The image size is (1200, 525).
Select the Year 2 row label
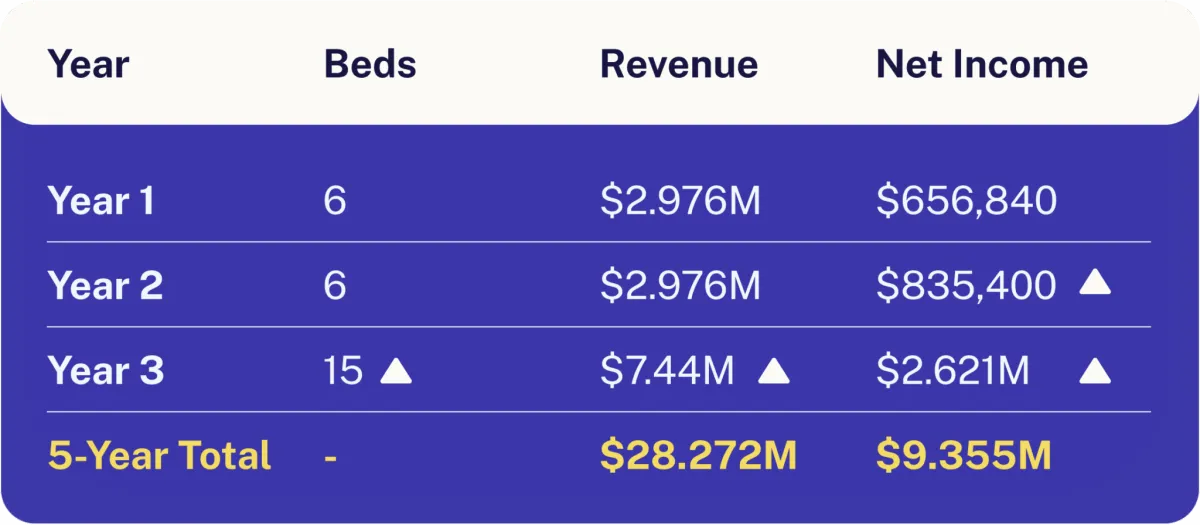coord(105,286)
